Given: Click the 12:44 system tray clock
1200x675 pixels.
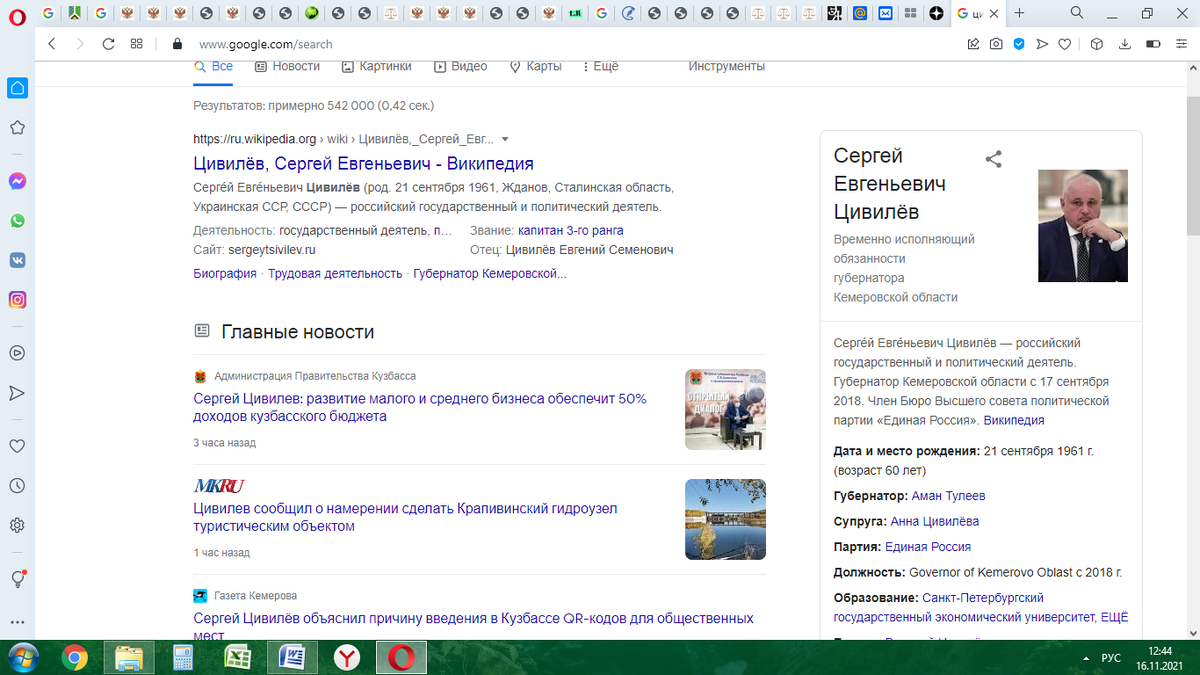Looking at the screenshot, I should click(x=1160, y=650).
